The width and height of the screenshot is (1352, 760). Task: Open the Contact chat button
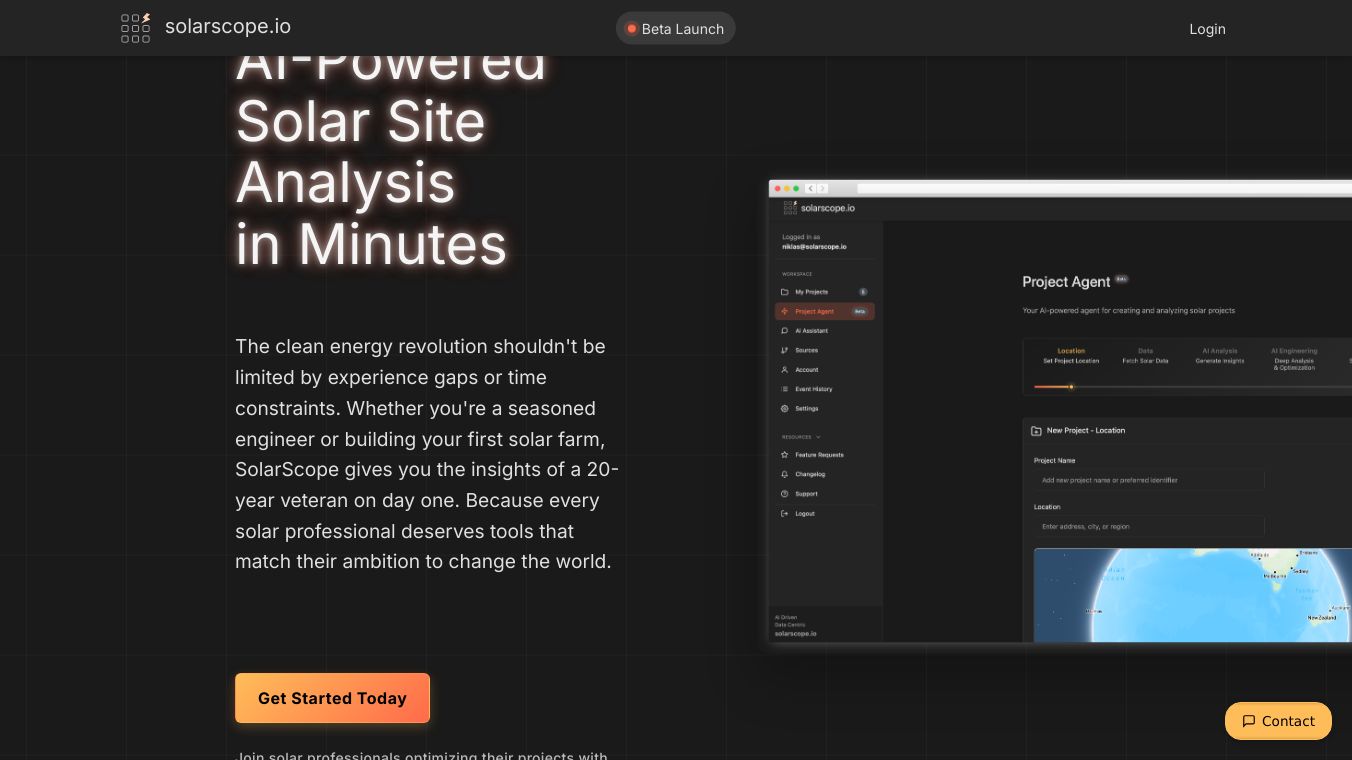click(1278, 721)
